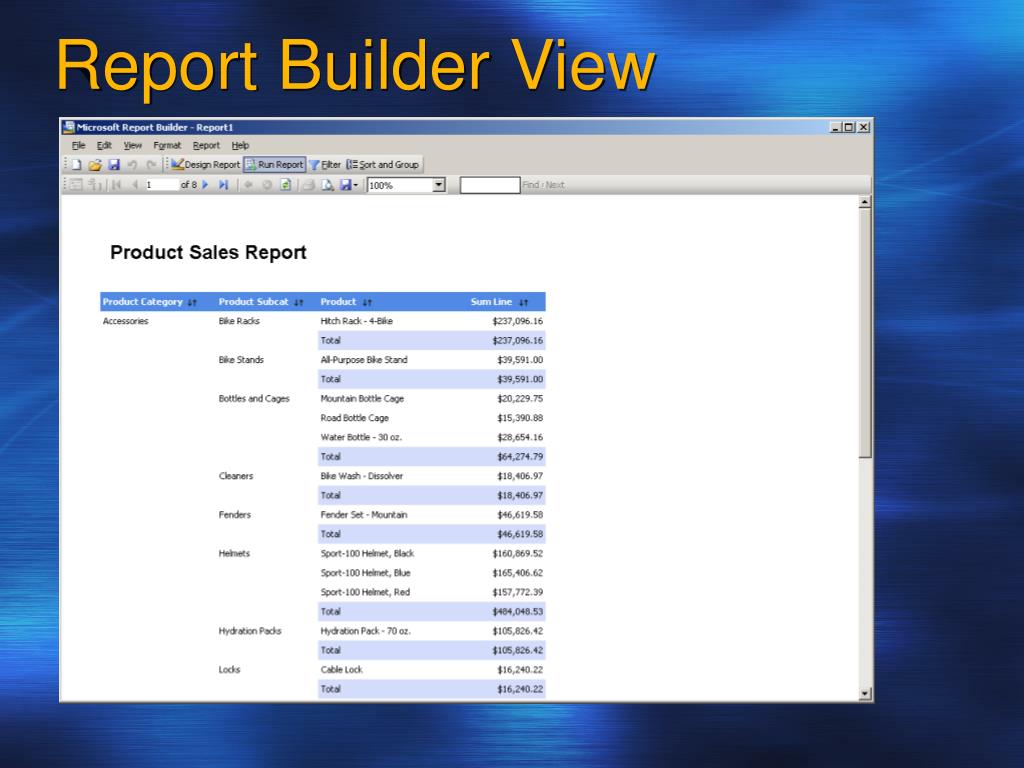The image size is (1024, 768).
Task: Click the Filter funnel button
Action: (325, 165)
